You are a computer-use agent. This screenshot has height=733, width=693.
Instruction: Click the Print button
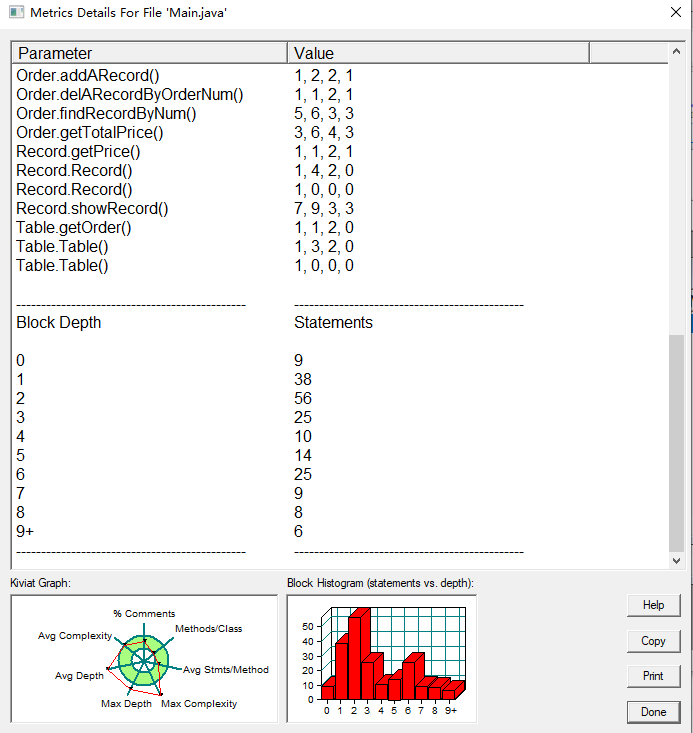point(653,676)
